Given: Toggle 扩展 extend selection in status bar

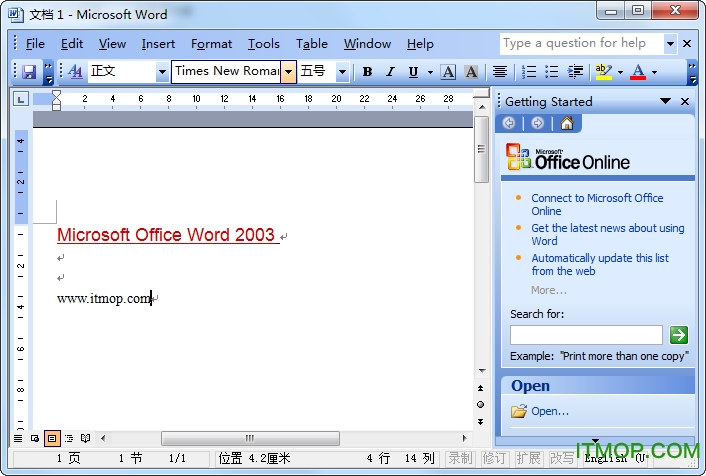Looking at the screenshot, I should pyautogui.click(x=528, y=458).
